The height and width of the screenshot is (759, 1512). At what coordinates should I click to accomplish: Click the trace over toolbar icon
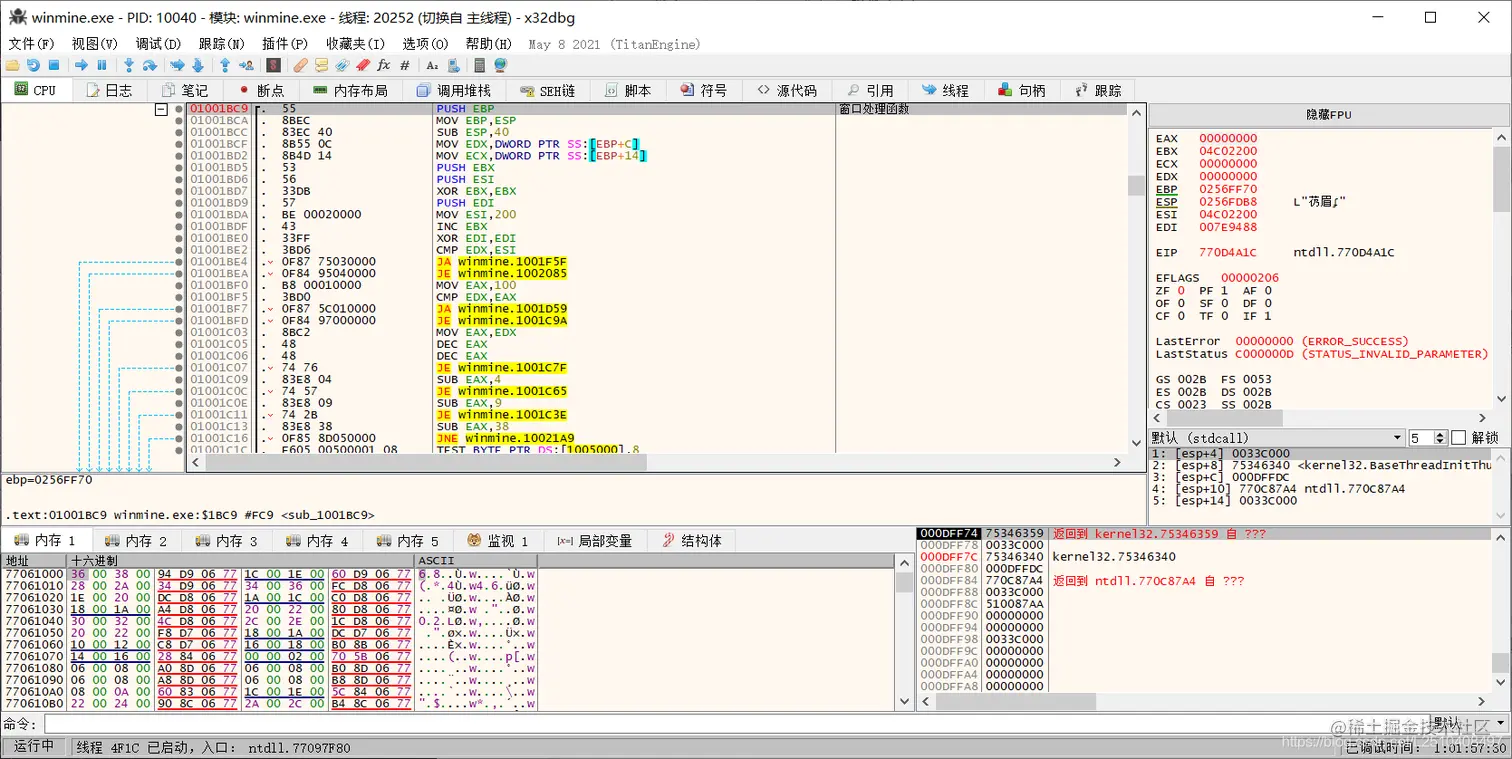click(197, 65)
